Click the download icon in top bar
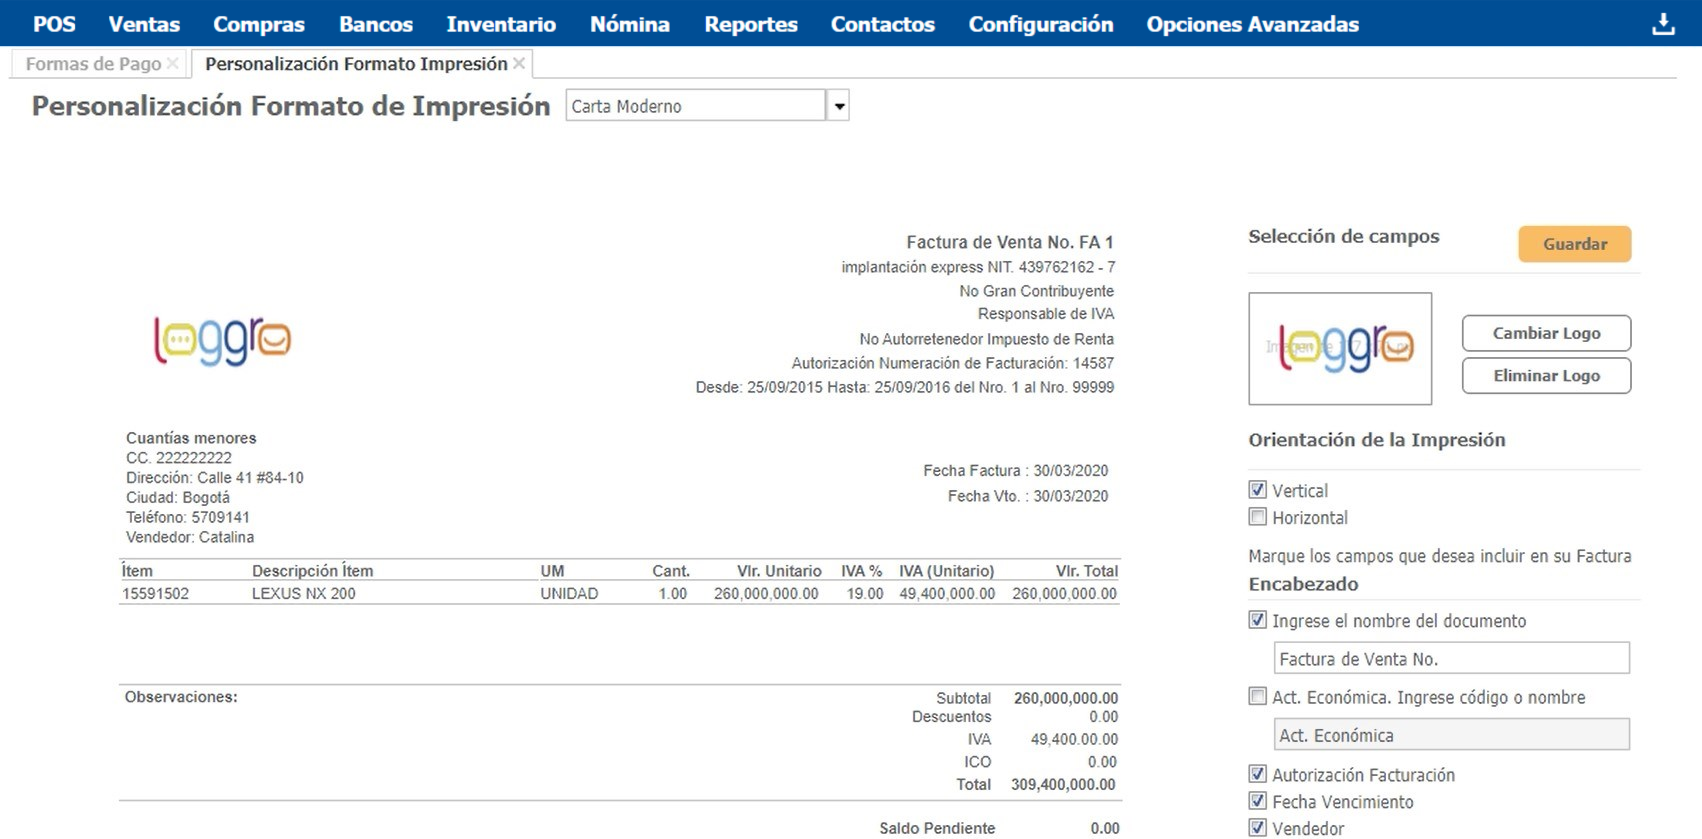 [1662, 24]
